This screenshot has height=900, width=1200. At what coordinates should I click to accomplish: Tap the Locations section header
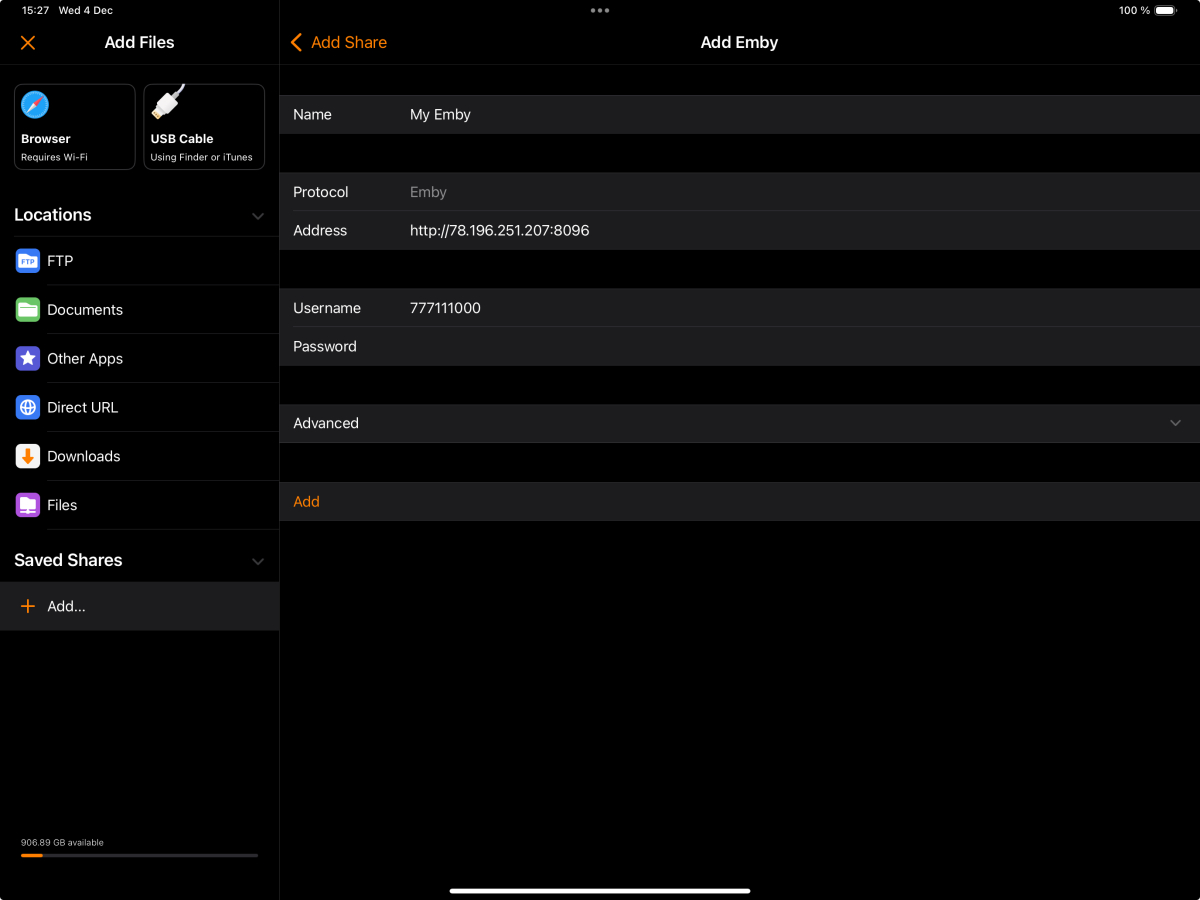pos(53,215)
